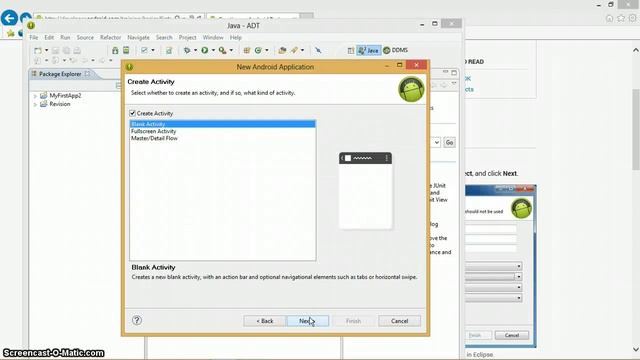Screen dimensions: 640x360
Task: Close the Package Explorer view tab
Action: pyautogui.click(x=87, y=74)
